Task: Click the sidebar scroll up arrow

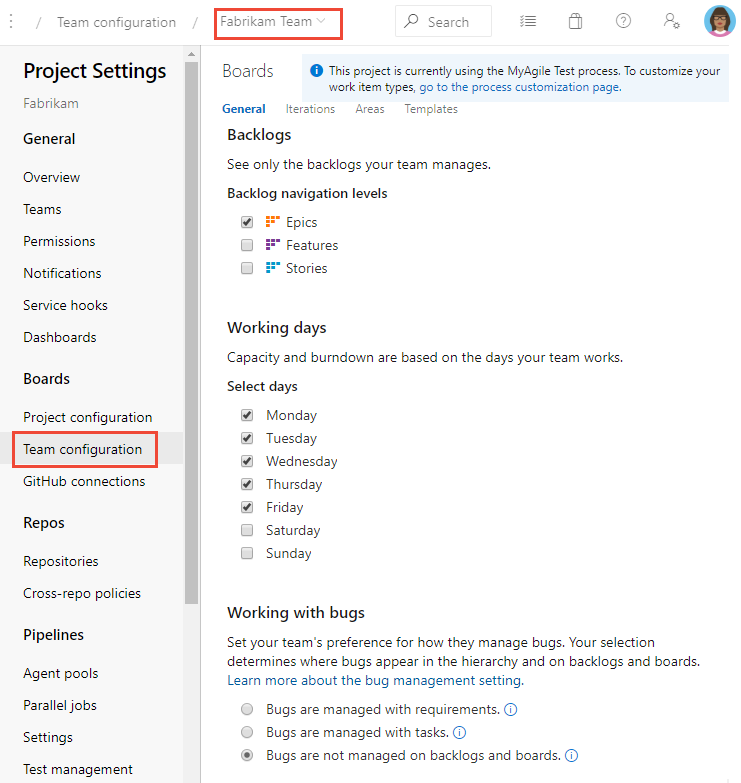Action: coord(191,53)
